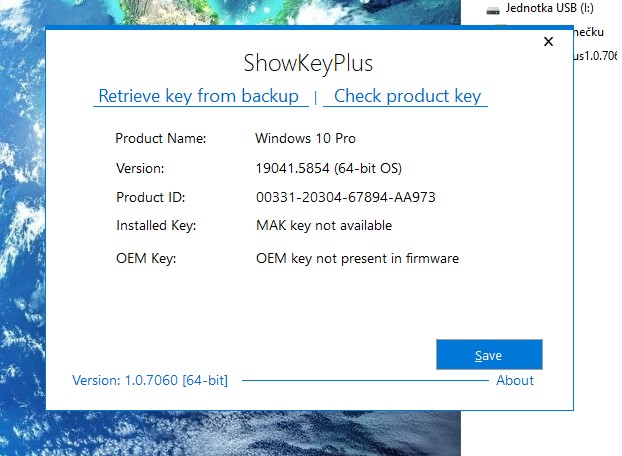This screenshot has height=456, width=622.
Task: Save the displayed key information
Action: coord(489,354)
